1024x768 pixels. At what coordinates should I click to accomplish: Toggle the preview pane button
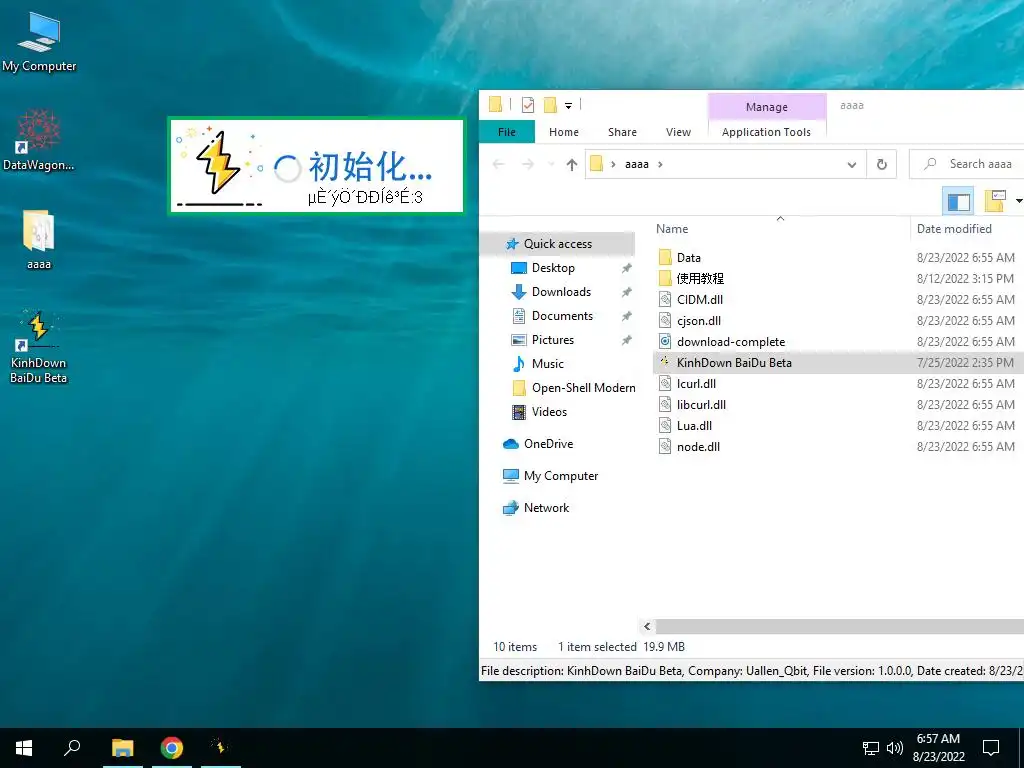point(958,201)
